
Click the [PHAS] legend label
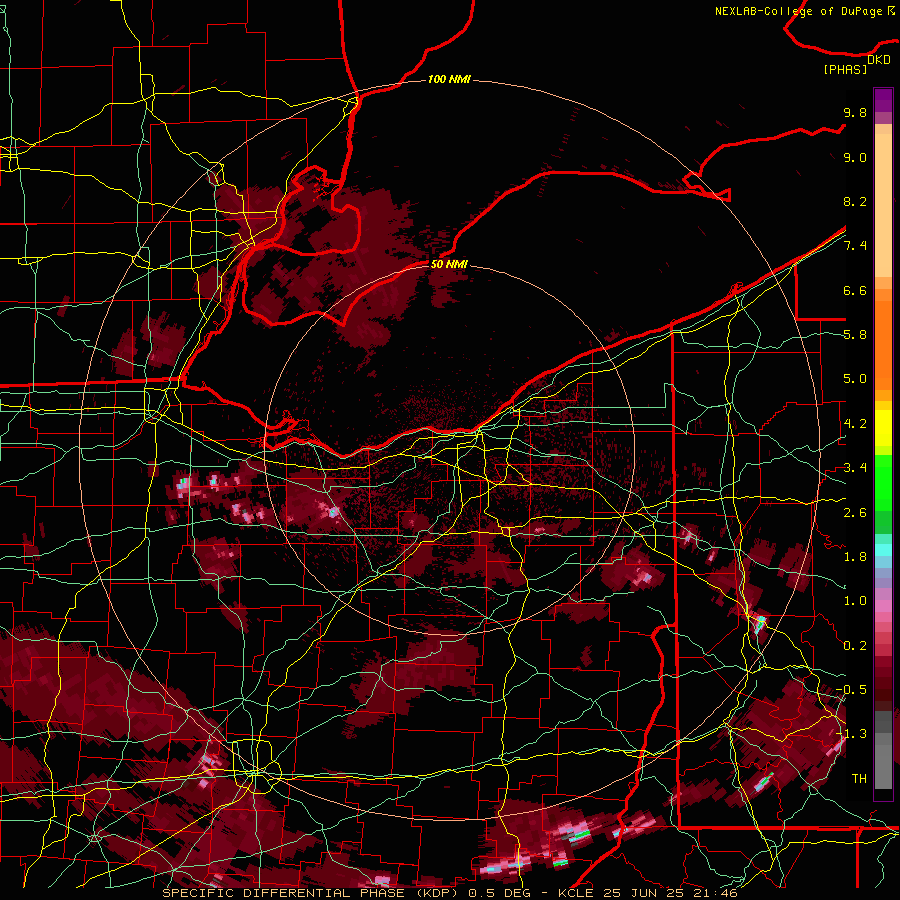tap(845, 69)
